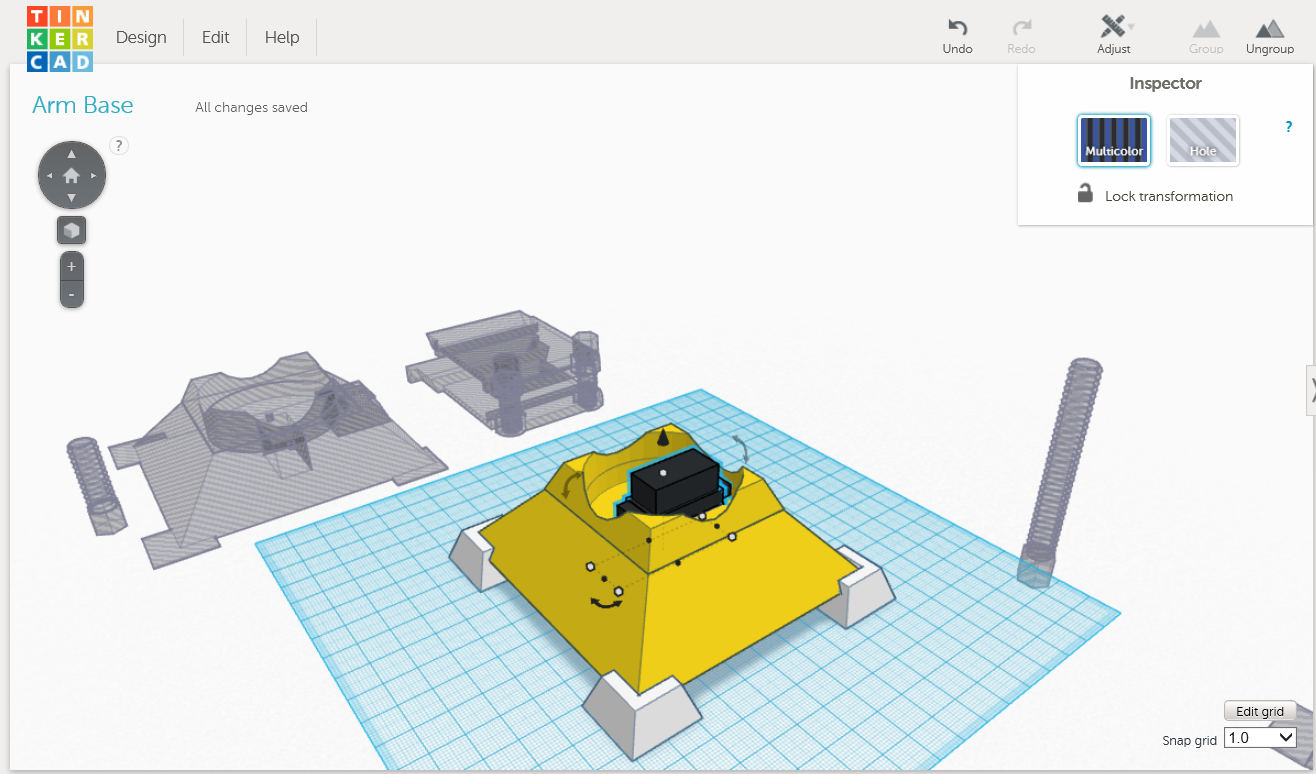The width and height of the screenshot is (1316, 774).
Task: Toggle Lock transformation
Action: point(1155,195)
